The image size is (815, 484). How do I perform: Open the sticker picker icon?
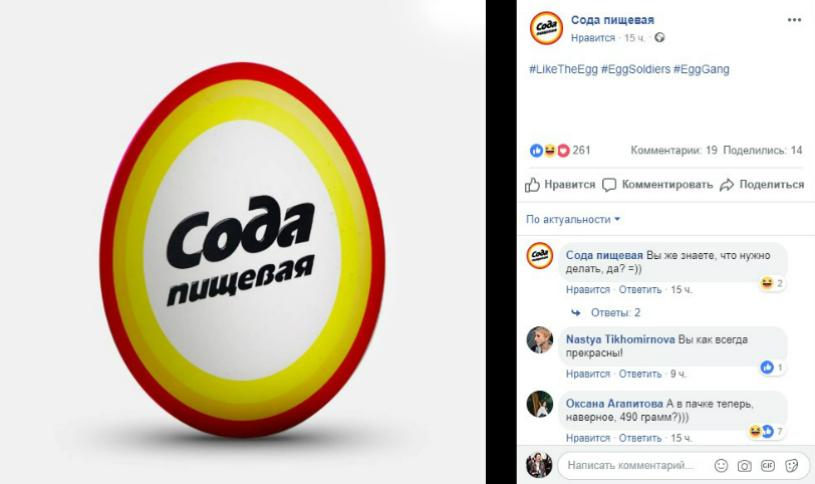(x=792, y=465)
